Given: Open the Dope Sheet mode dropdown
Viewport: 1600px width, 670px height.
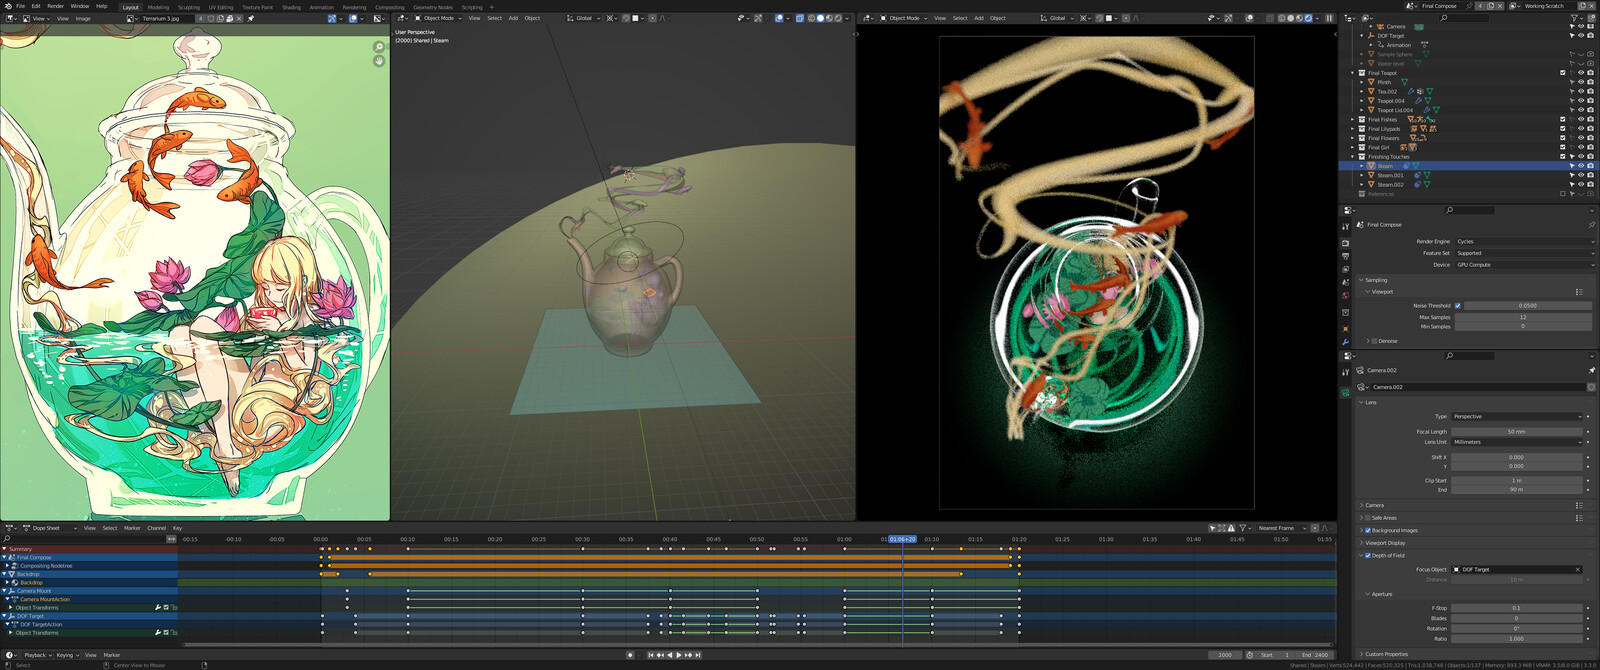Looking at the screenshot, I should pyautogui.click(x=49, y=528).
